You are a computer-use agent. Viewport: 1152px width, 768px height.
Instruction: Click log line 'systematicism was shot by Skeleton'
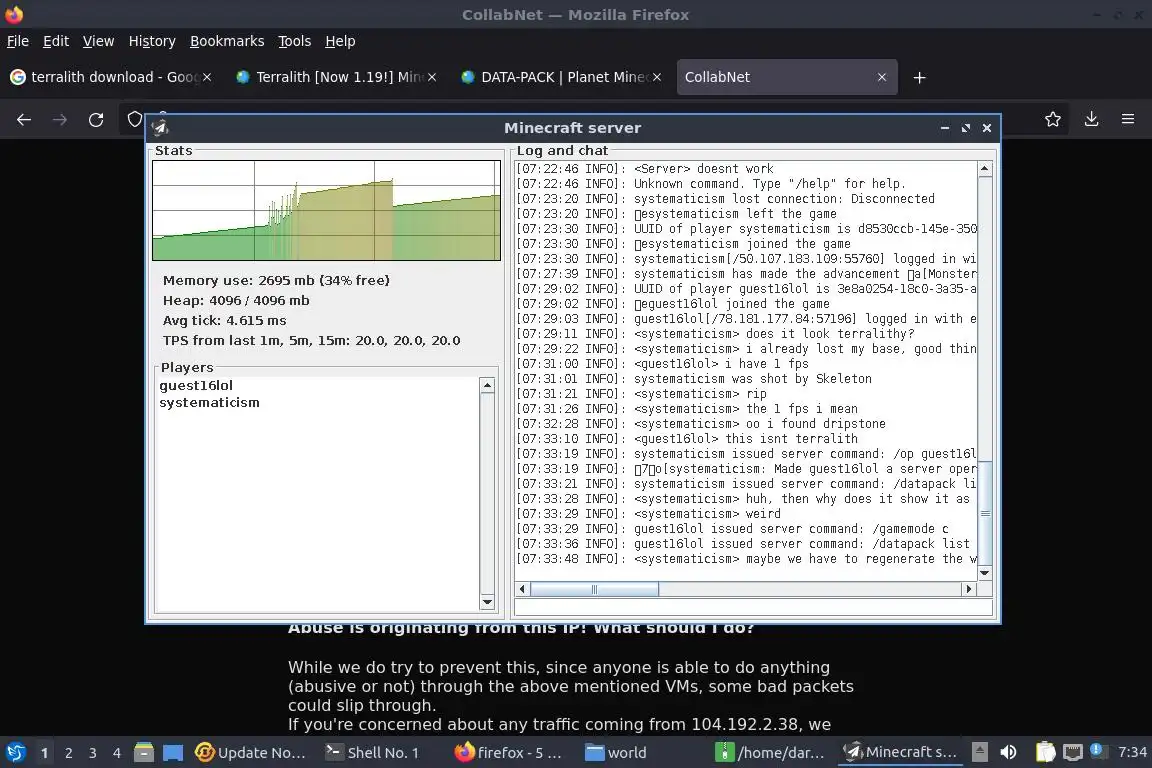tap(752, 378)
